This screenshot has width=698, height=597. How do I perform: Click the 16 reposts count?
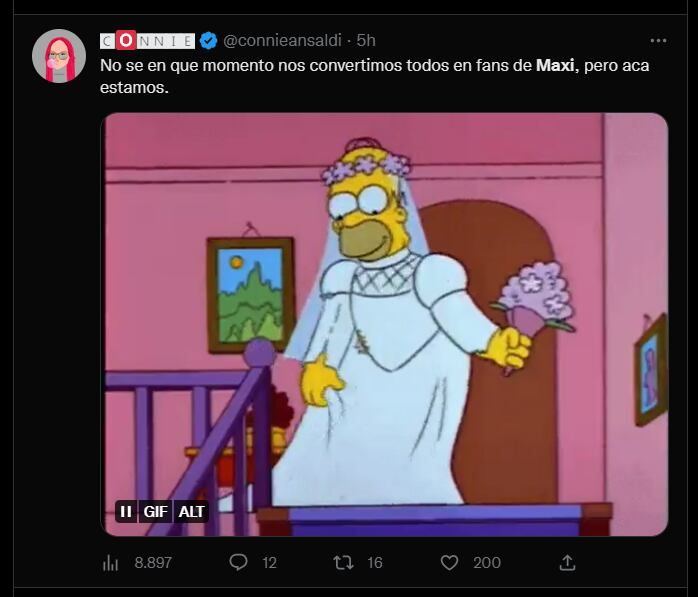pyautogui.click(x=374, y=563)
